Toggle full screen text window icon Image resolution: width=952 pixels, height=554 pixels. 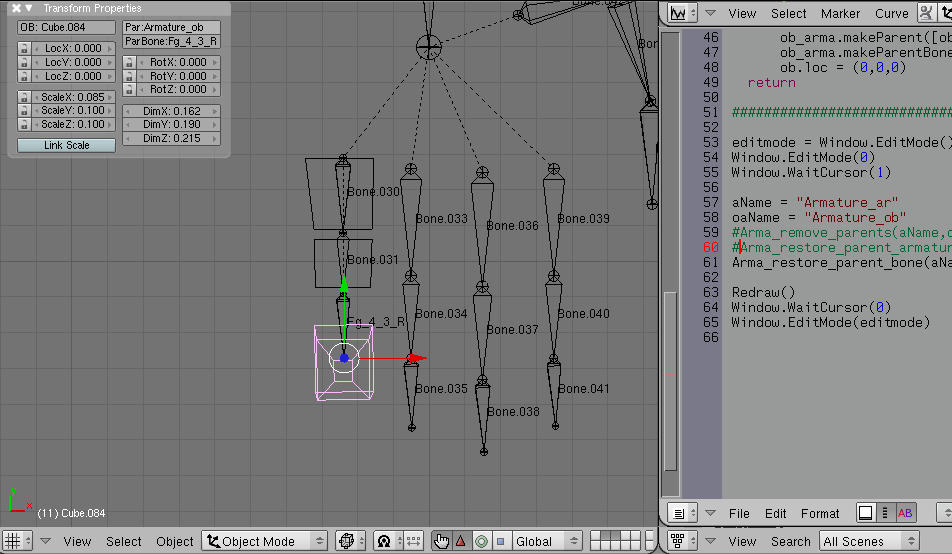point(865,513)
